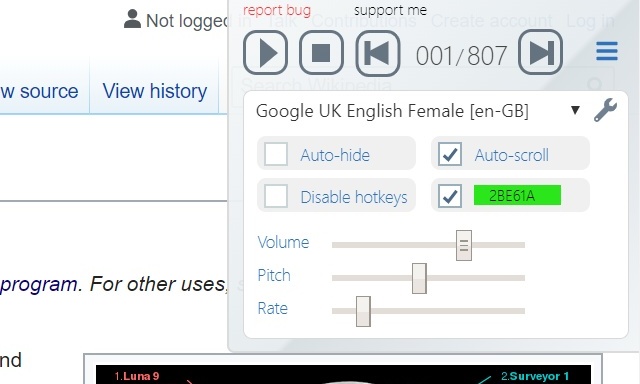Open the green 2BE61A color swatch

click(x=517, y=195)
